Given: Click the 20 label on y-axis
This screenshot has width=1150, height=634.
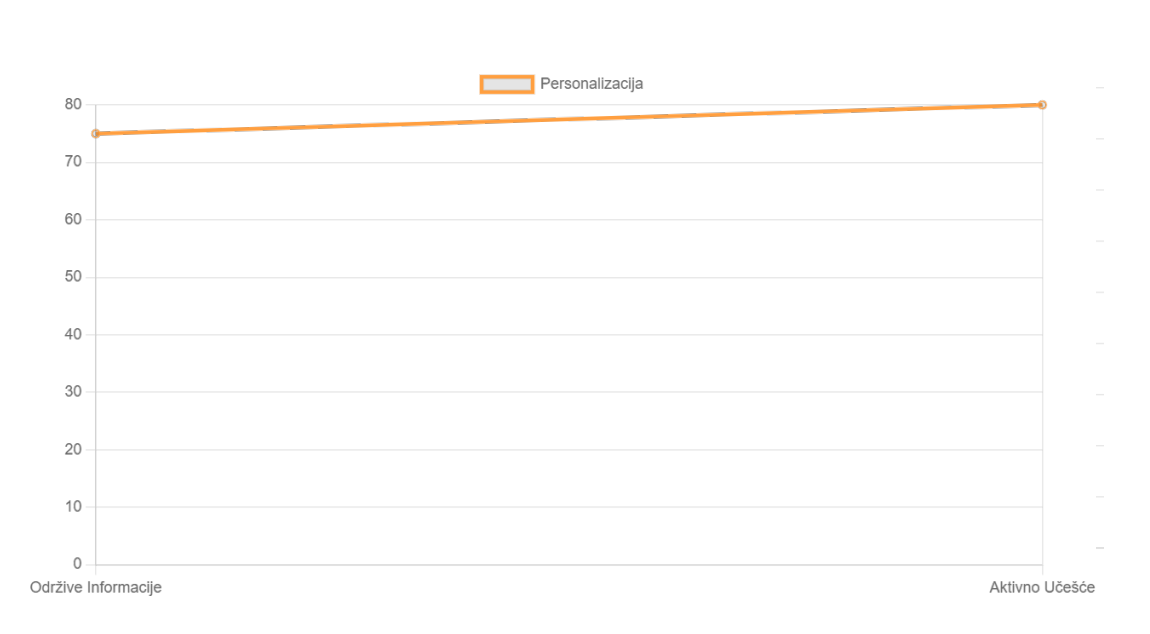Looking at the screenshot, I should pos(73,449).
